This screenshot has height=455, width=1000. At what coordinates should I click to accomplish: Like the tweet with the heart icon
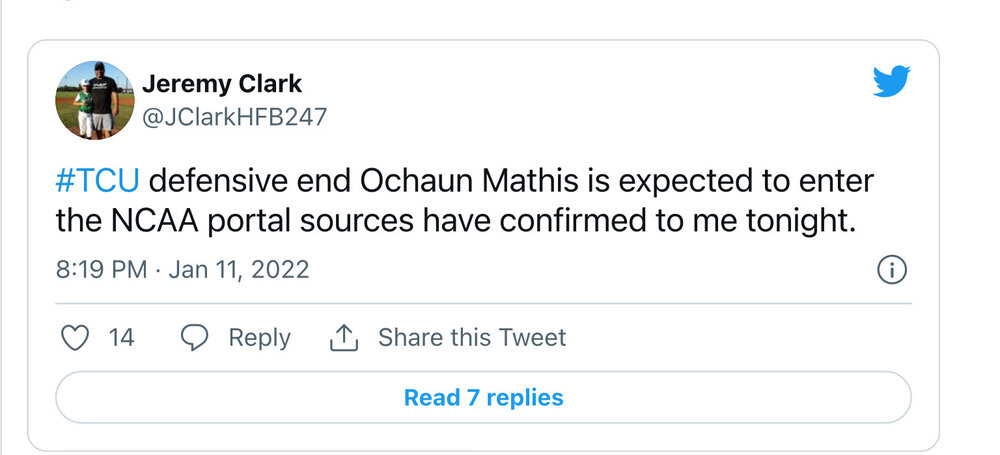[x=76, y=338]
